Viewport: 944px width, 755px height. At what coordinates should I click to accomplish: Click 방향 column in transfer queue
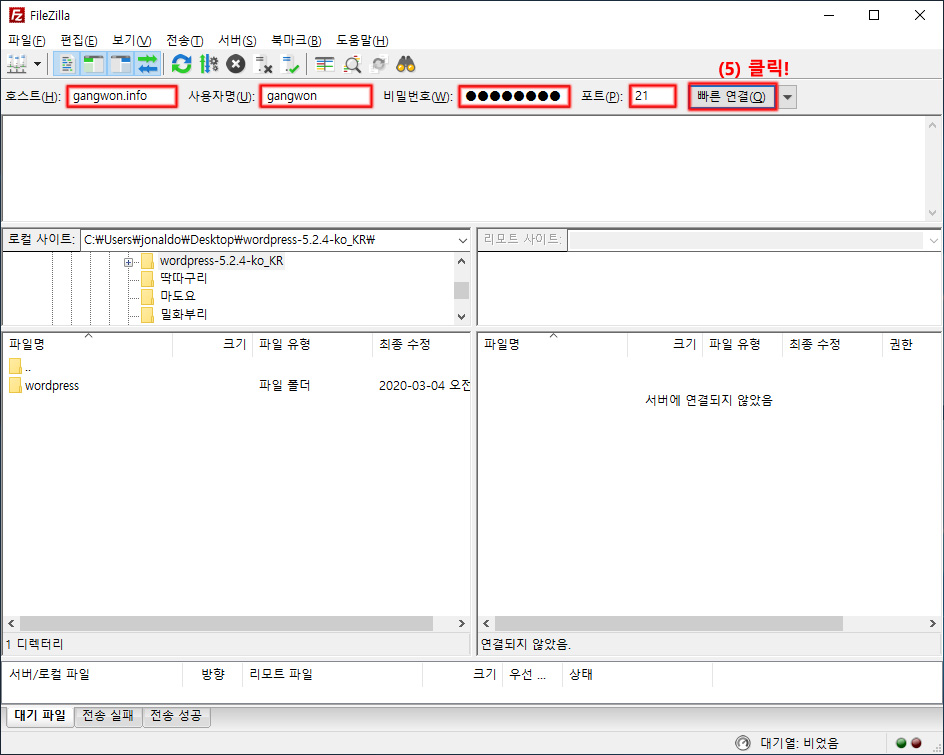(x=213, y=675)
